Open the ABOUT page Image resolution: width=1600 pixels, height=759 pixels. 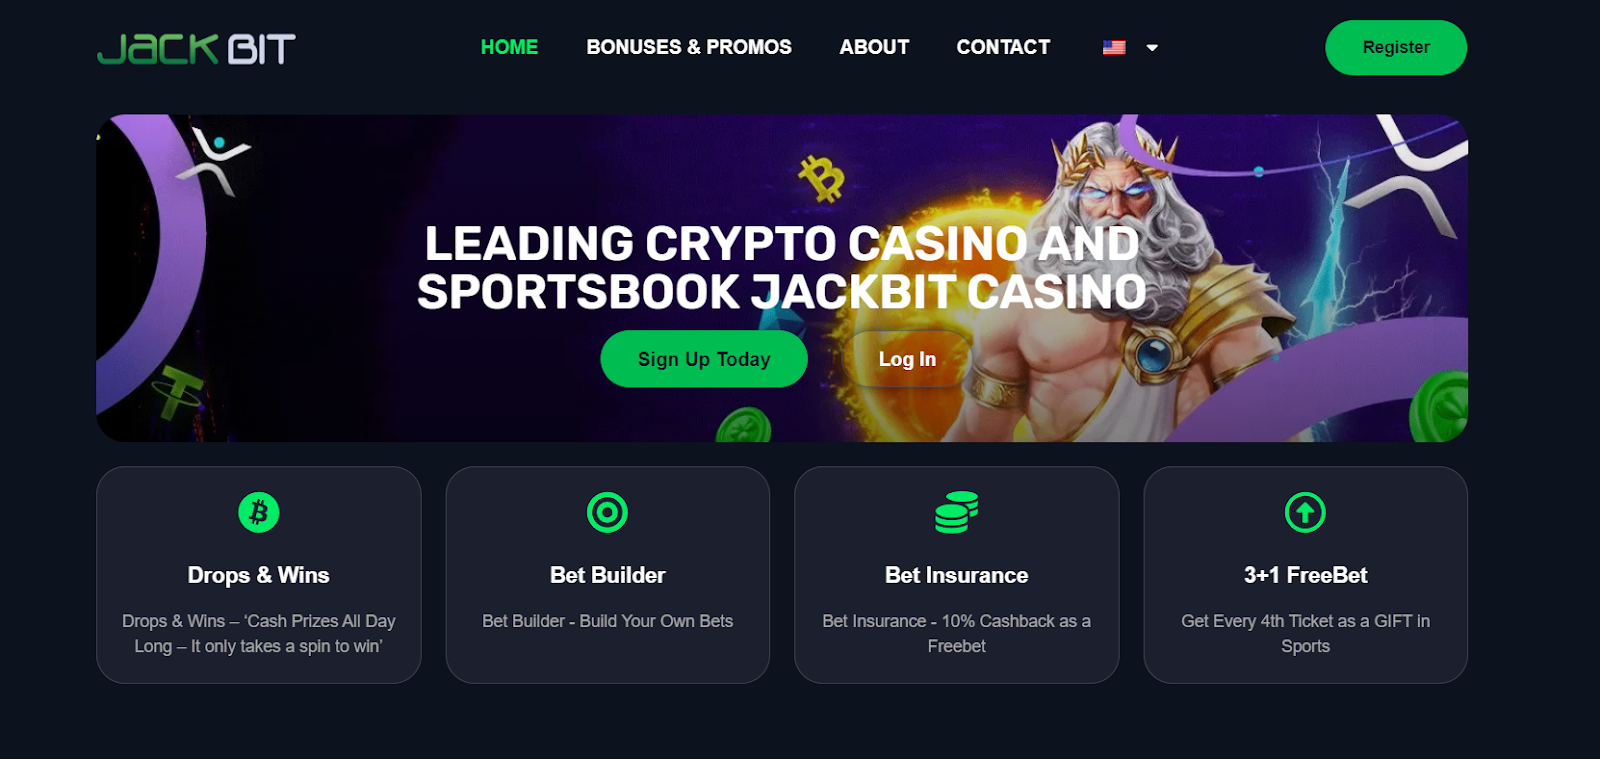coord(874,47)
